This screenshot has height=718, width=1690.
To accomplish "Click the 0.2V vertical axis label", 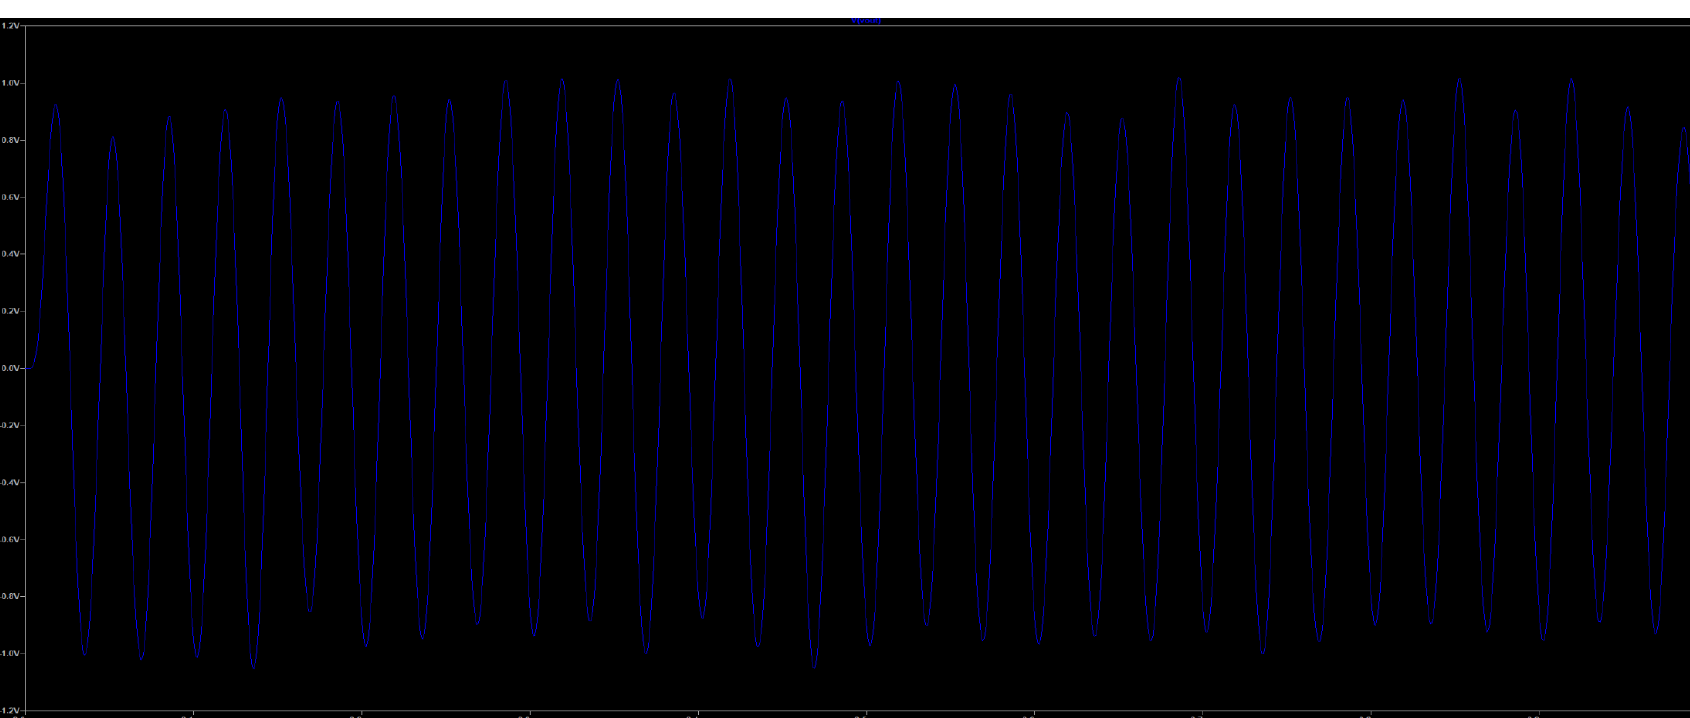I will [11, 312].
